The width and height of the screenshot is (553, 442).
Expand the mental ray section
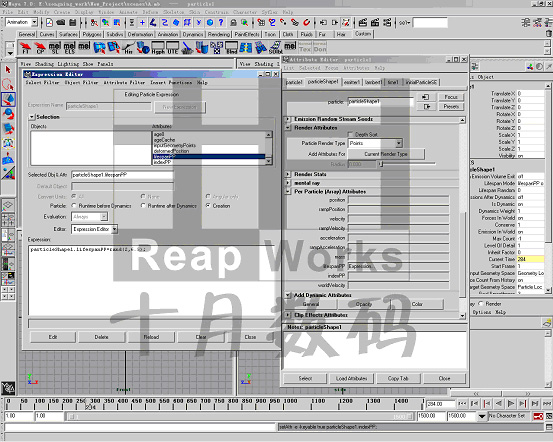coord(288,183)
